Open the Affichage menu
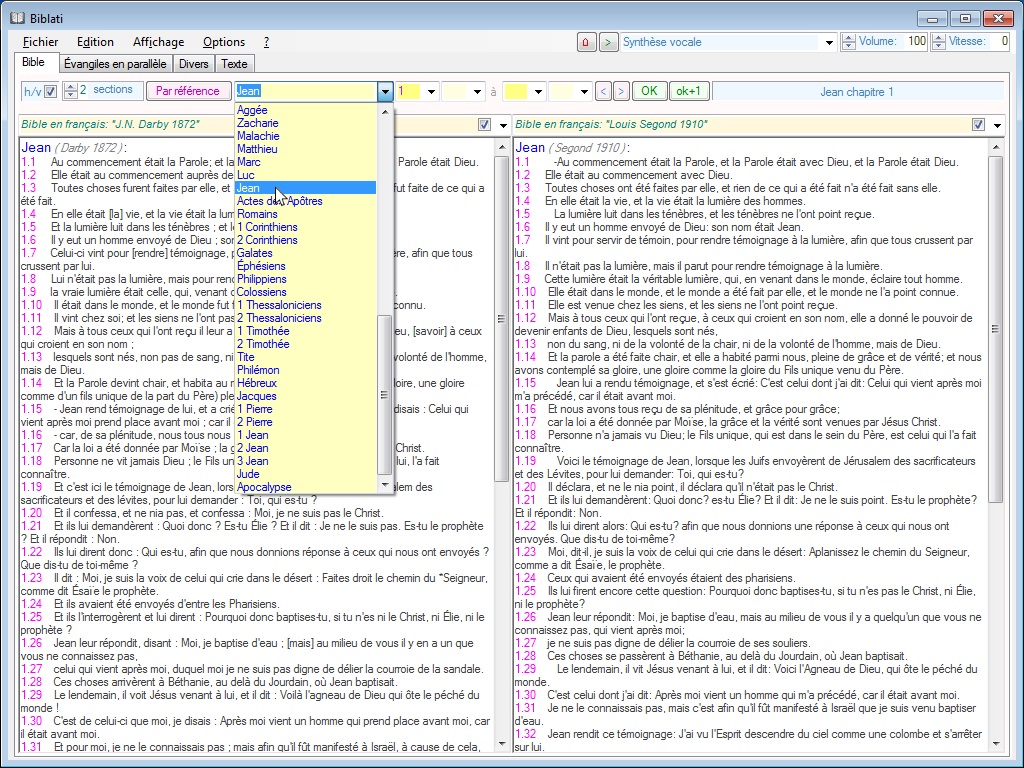The height and width of the screenshot is (768, 1024). 158,42
